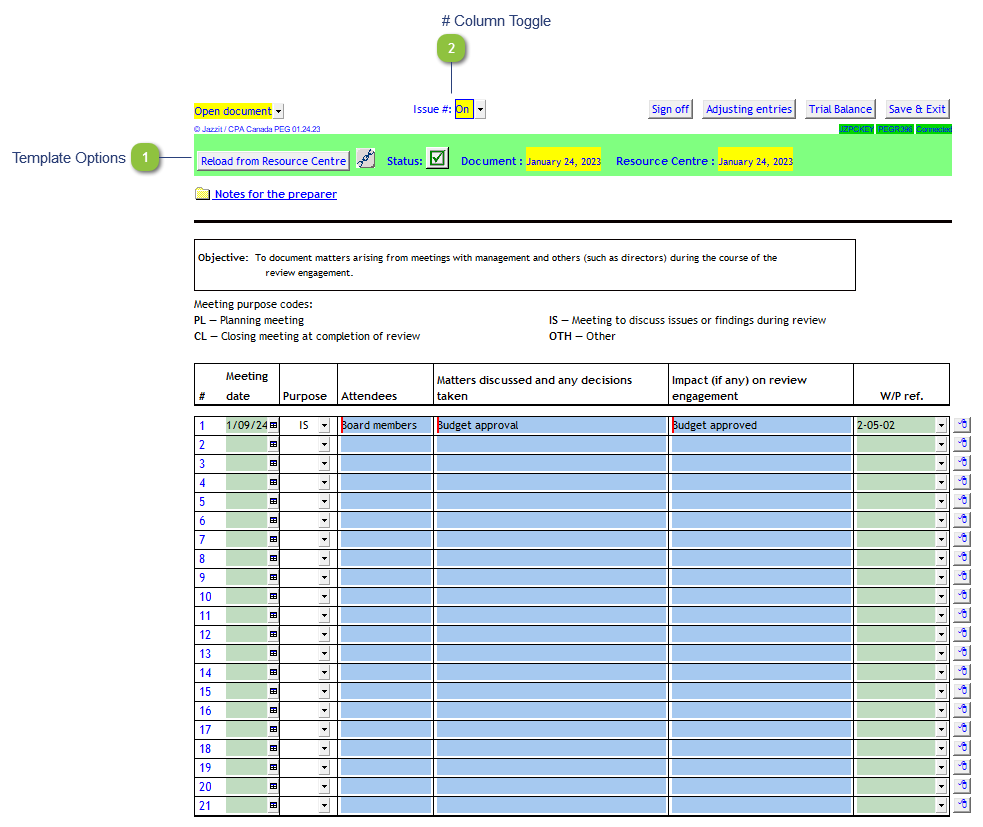Open the Purpose dropdown in row 2
The image size is (983, 827).
[x=324, y=445]
